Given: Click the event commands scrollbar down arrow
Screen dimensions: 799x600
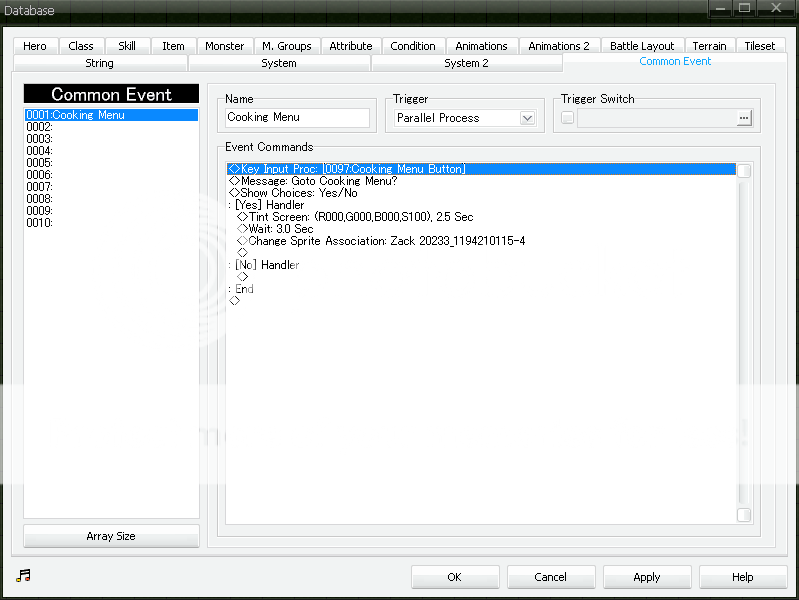Looking at the screenshot, I should 743,515.
